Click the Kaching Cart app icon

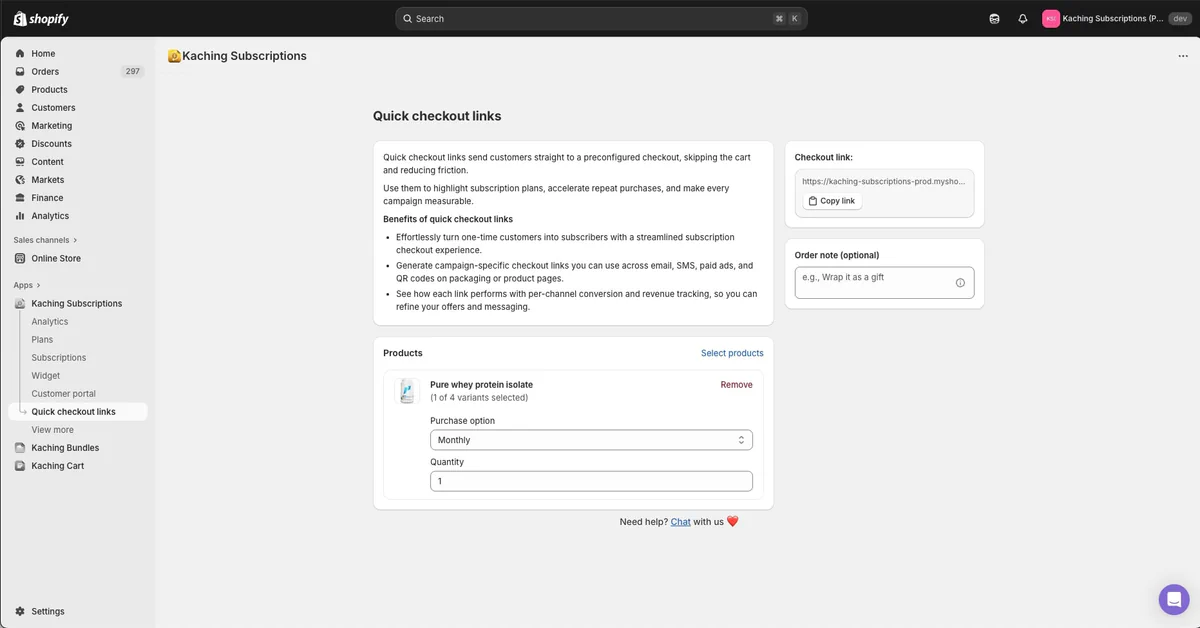[20, 466]
